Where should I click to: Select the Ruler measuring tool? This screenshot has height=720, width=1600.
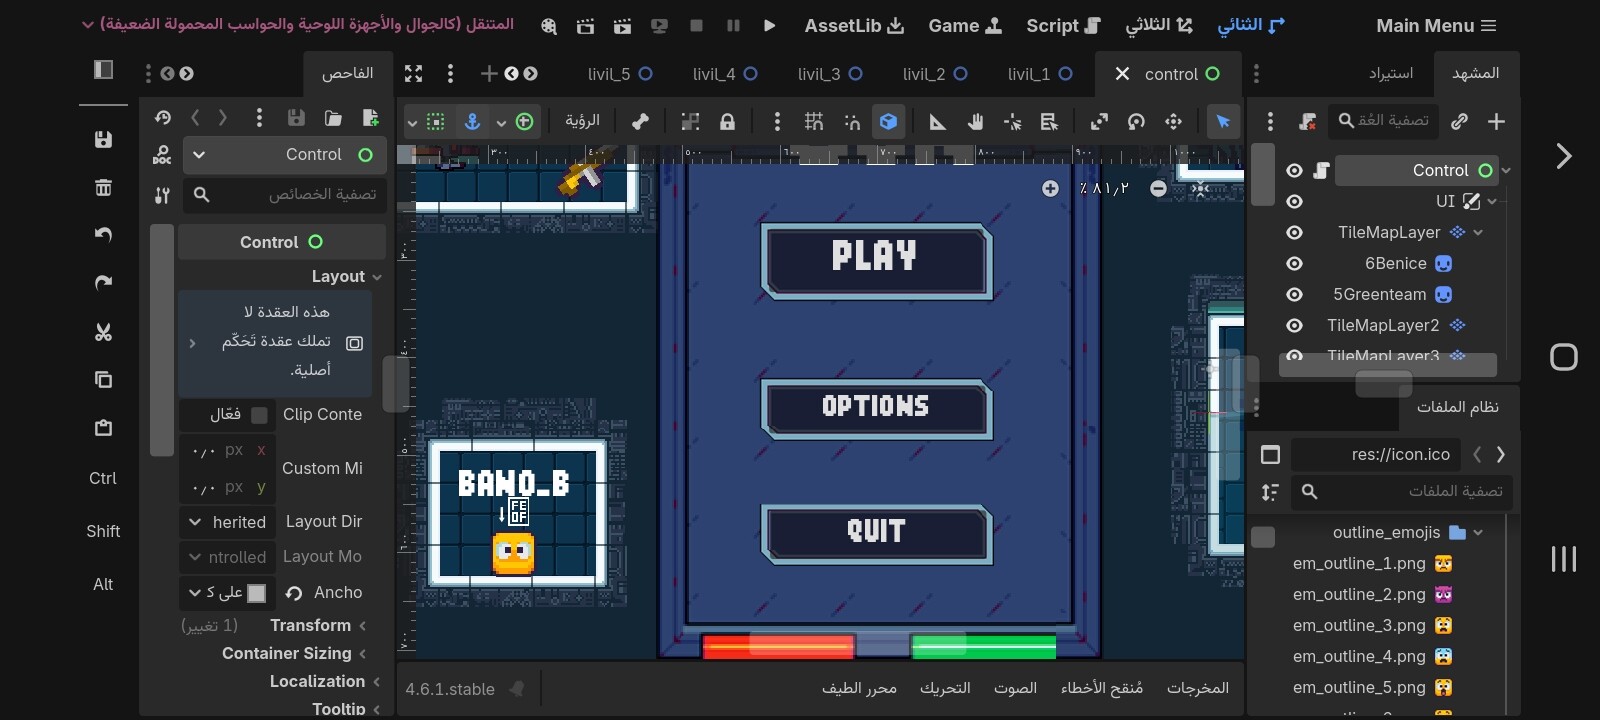coord(937,122)
